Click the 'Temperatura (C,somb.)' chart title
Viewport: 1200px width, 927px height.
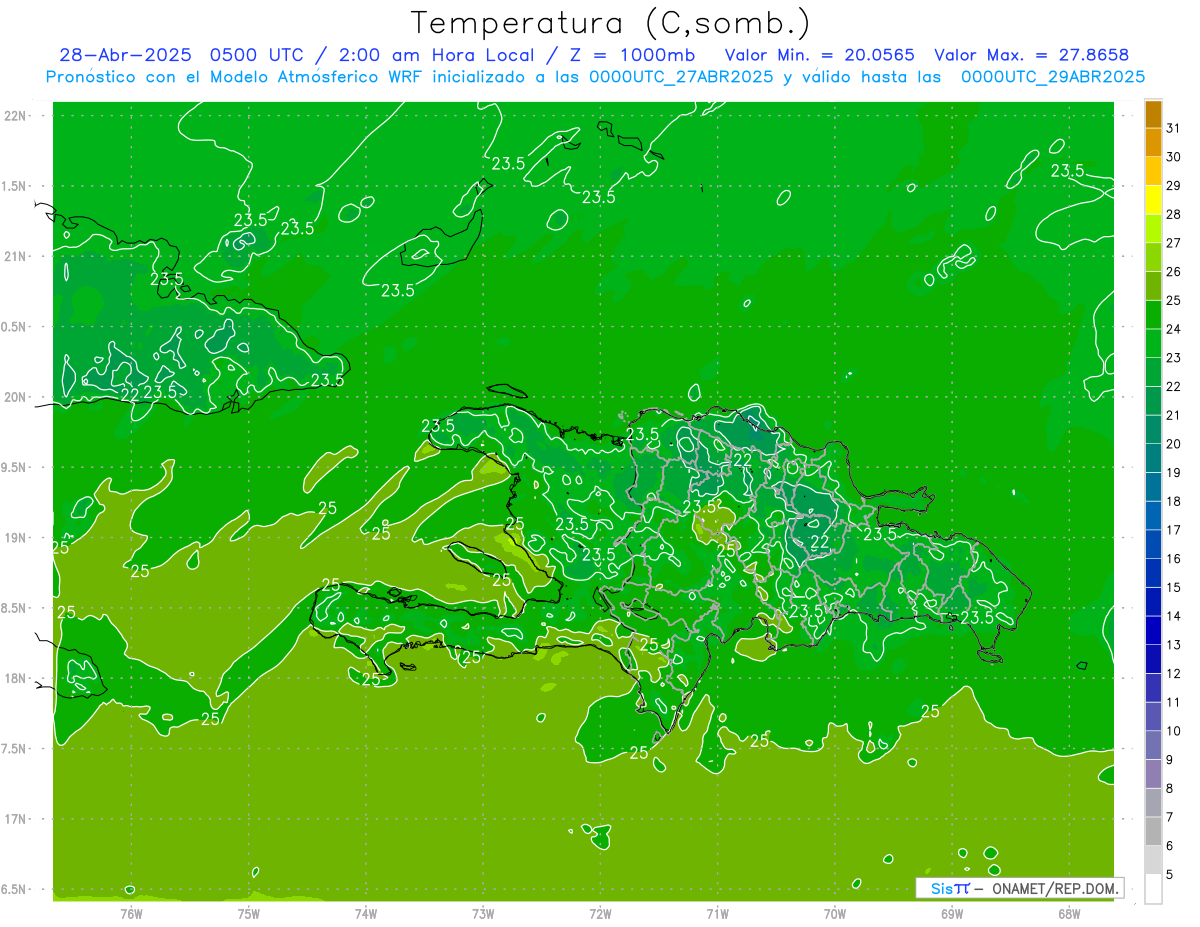click(611, 23)
